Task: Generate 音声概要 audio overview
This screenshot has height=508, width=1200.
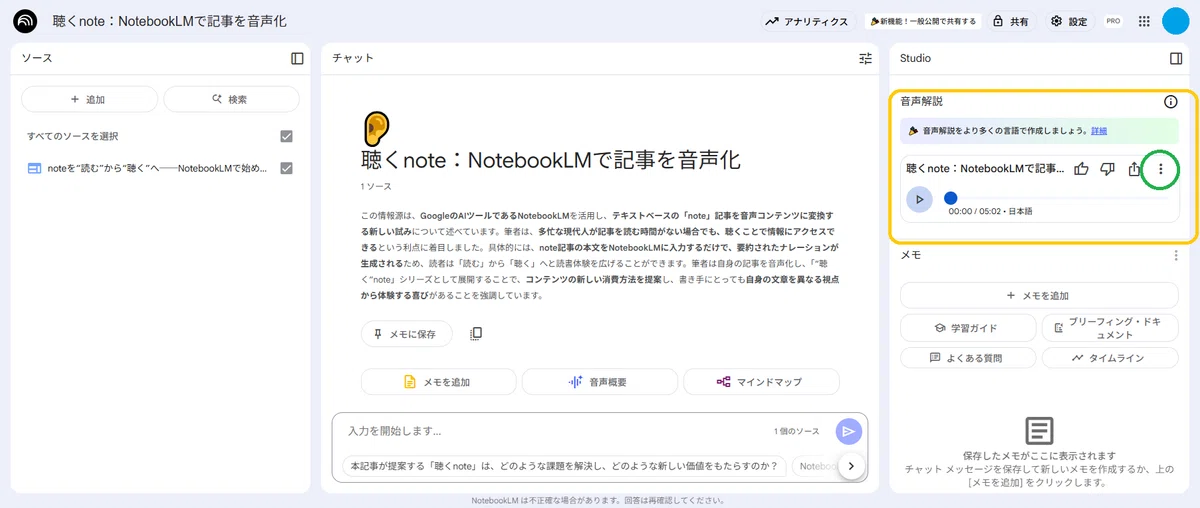Action: coord(599,382)
